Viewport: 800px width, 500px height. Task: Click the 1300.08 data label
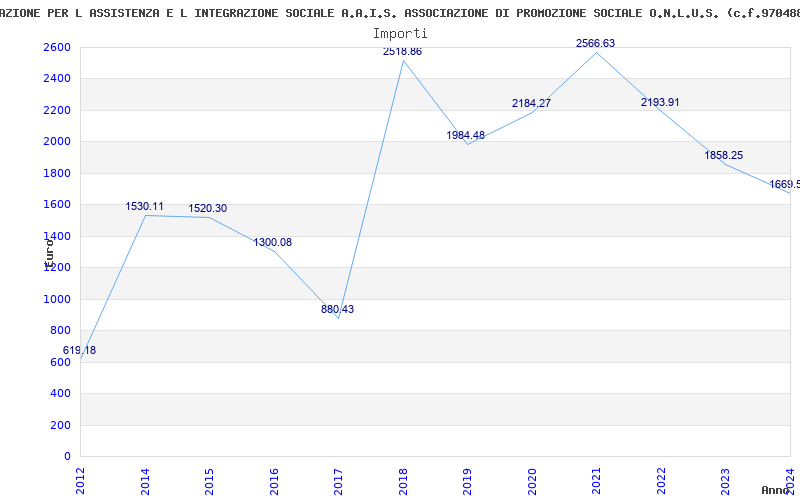[x=273, y=242]
